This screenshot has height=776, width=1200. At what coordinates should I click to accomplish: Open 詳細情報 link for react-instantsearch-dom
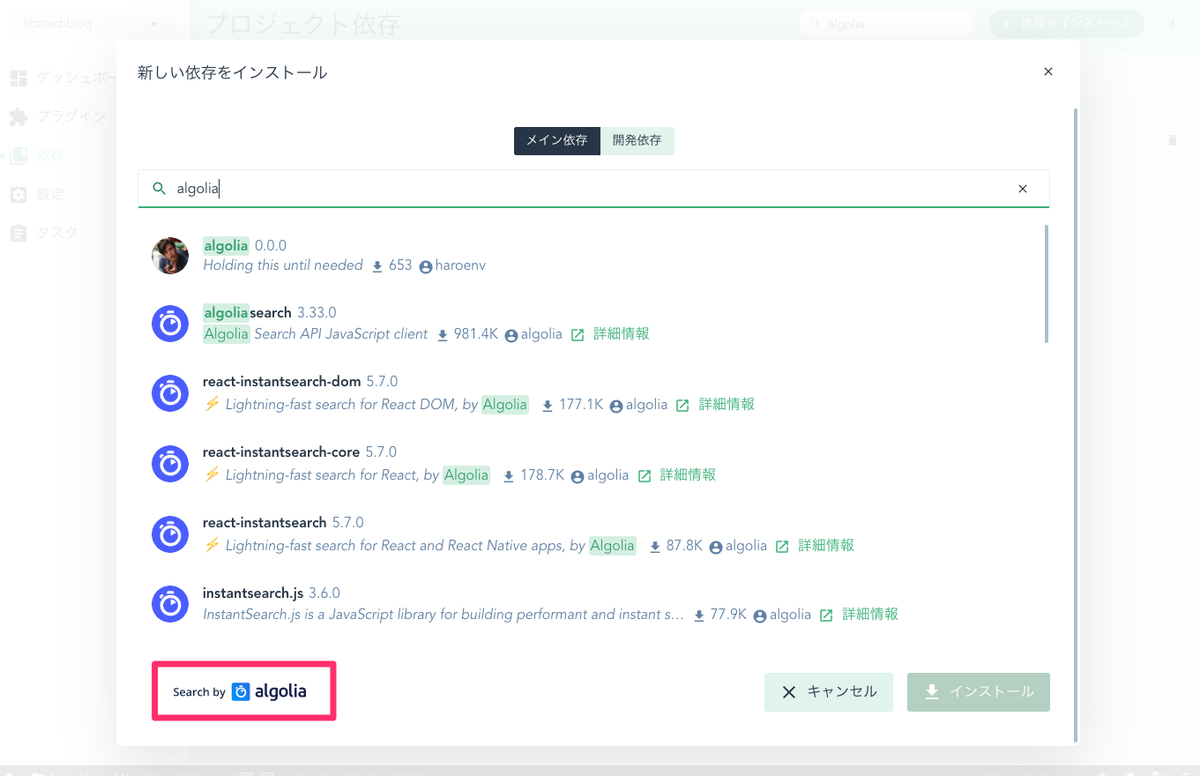point(727,405)
